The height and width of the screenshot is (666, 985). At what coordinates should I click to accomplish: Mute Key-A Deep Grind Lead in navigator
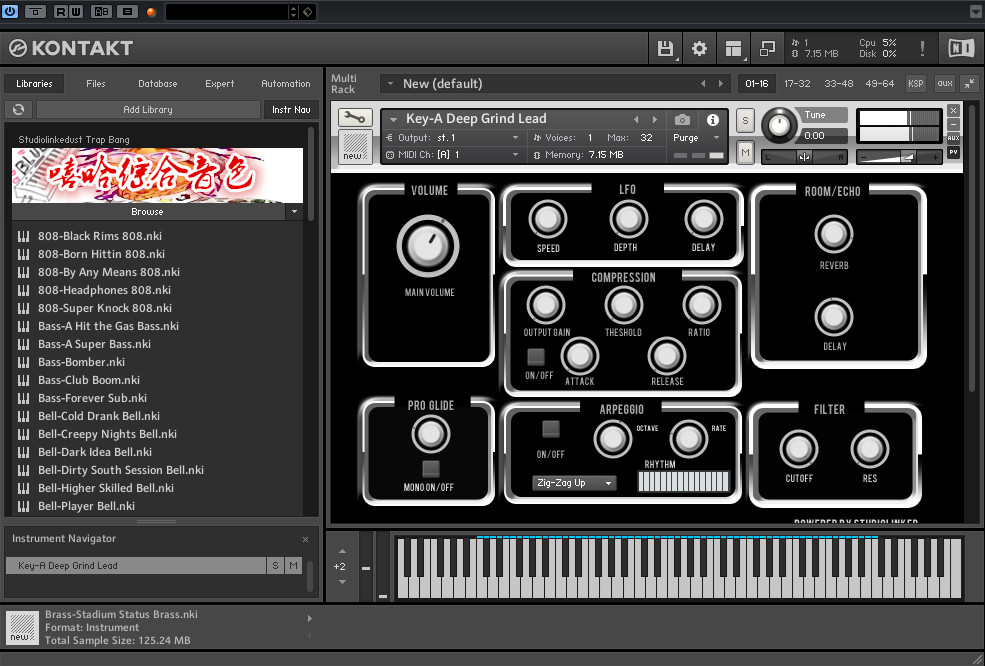293,565
